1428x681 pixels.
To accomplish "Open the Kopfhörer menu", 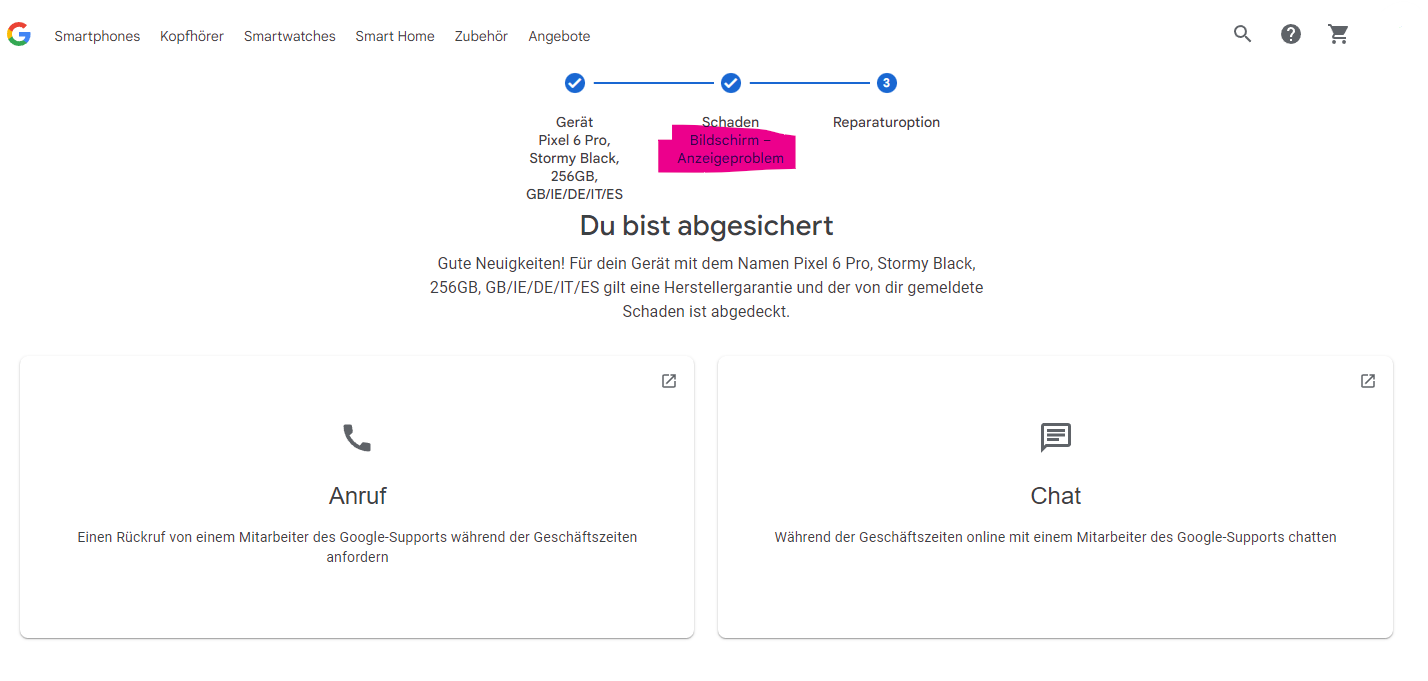I will (192, 36).
